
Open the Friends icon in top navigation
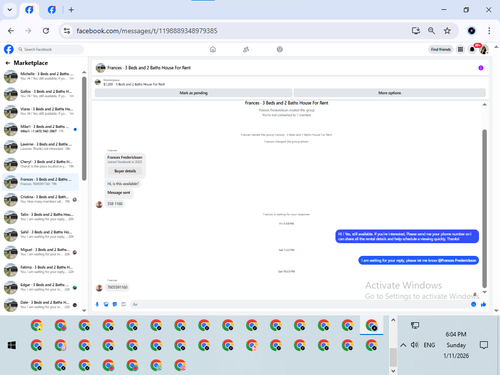coord(246,49)
